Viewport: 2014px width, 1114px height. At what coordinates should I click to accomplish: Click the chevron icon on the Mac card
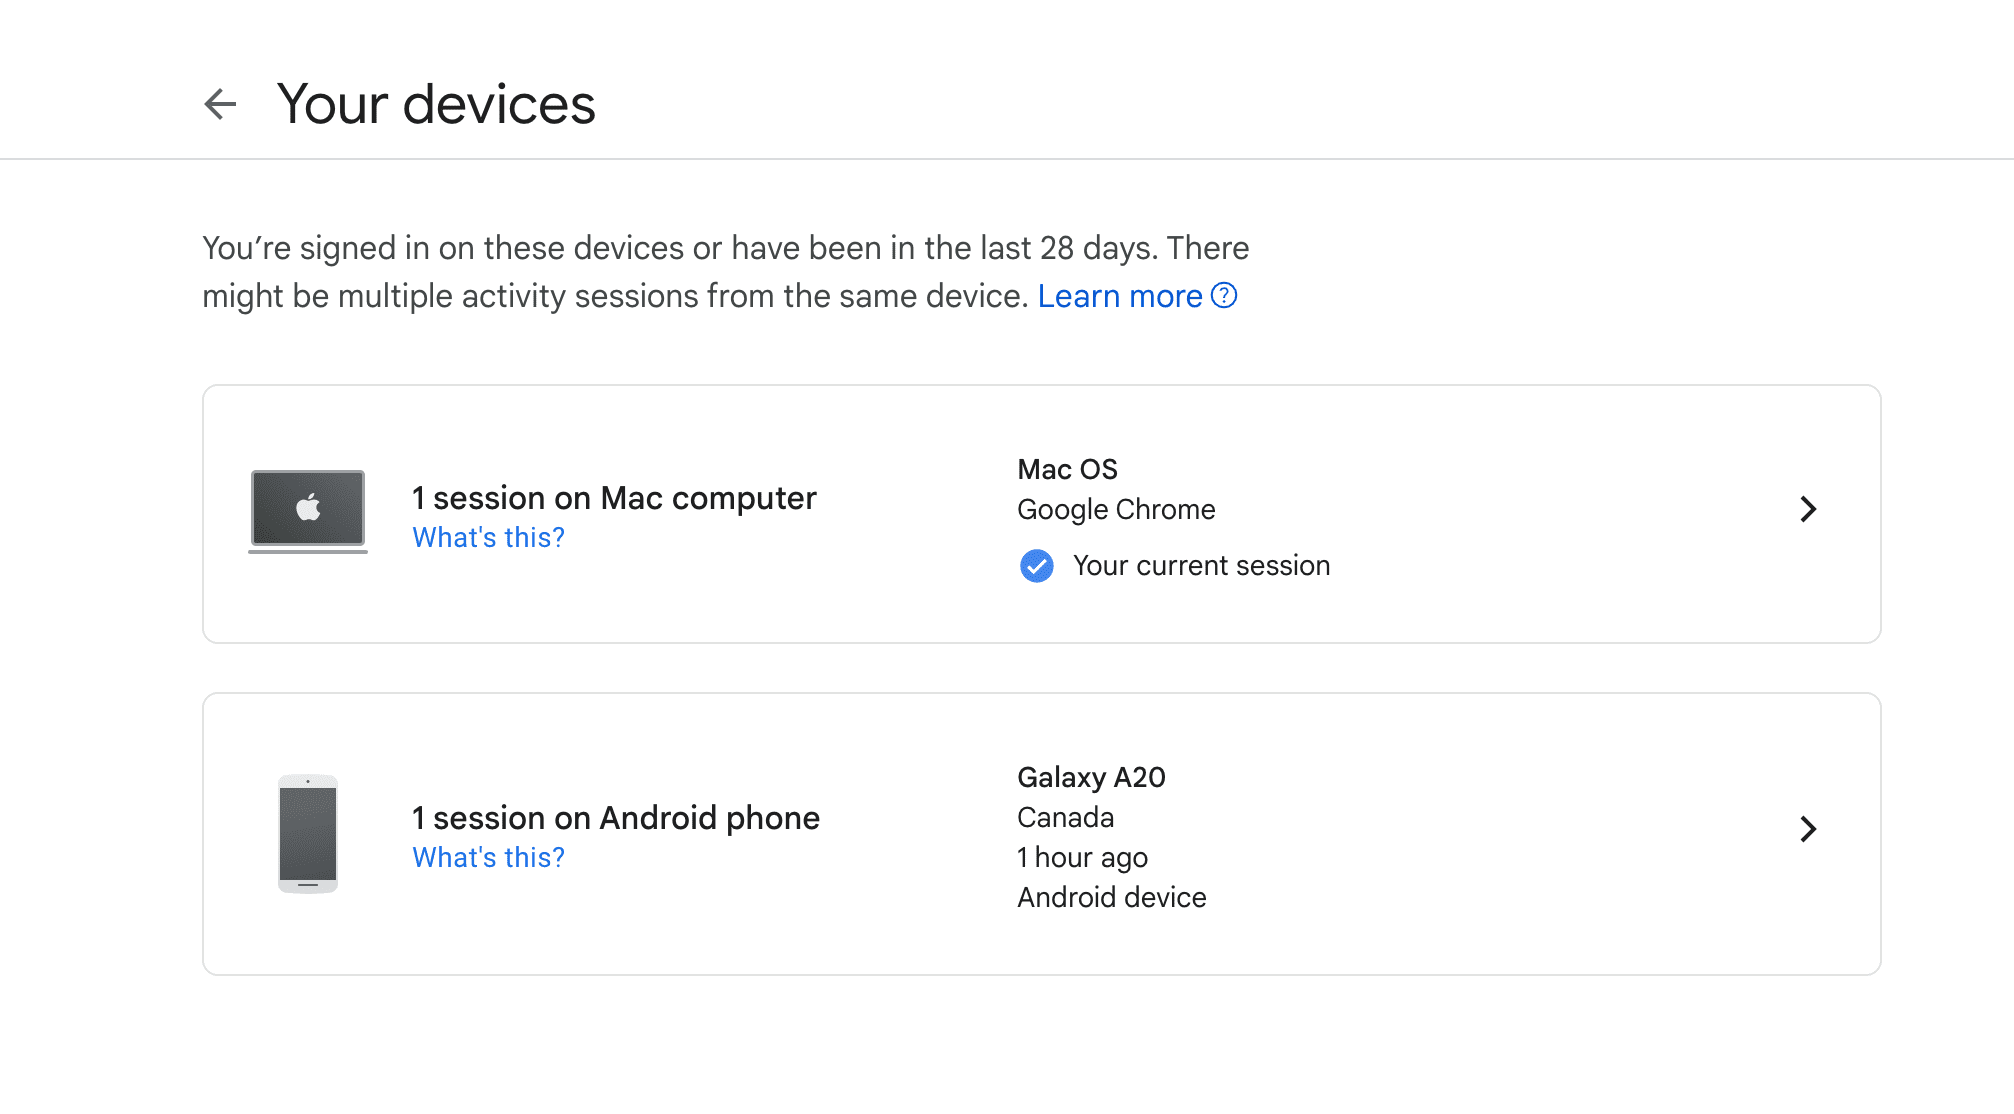coord(1808,510)
